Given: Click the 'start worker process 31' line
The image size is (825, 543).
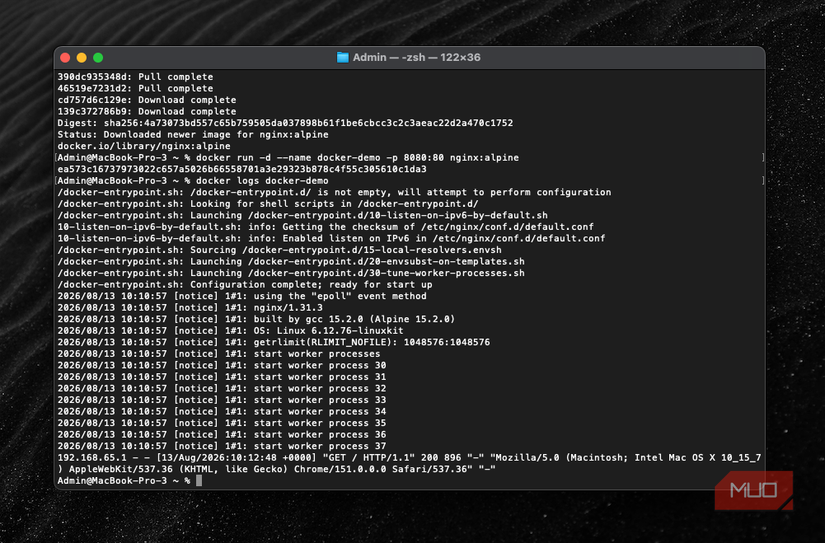Looking at the screenshot, I should 222,377.
